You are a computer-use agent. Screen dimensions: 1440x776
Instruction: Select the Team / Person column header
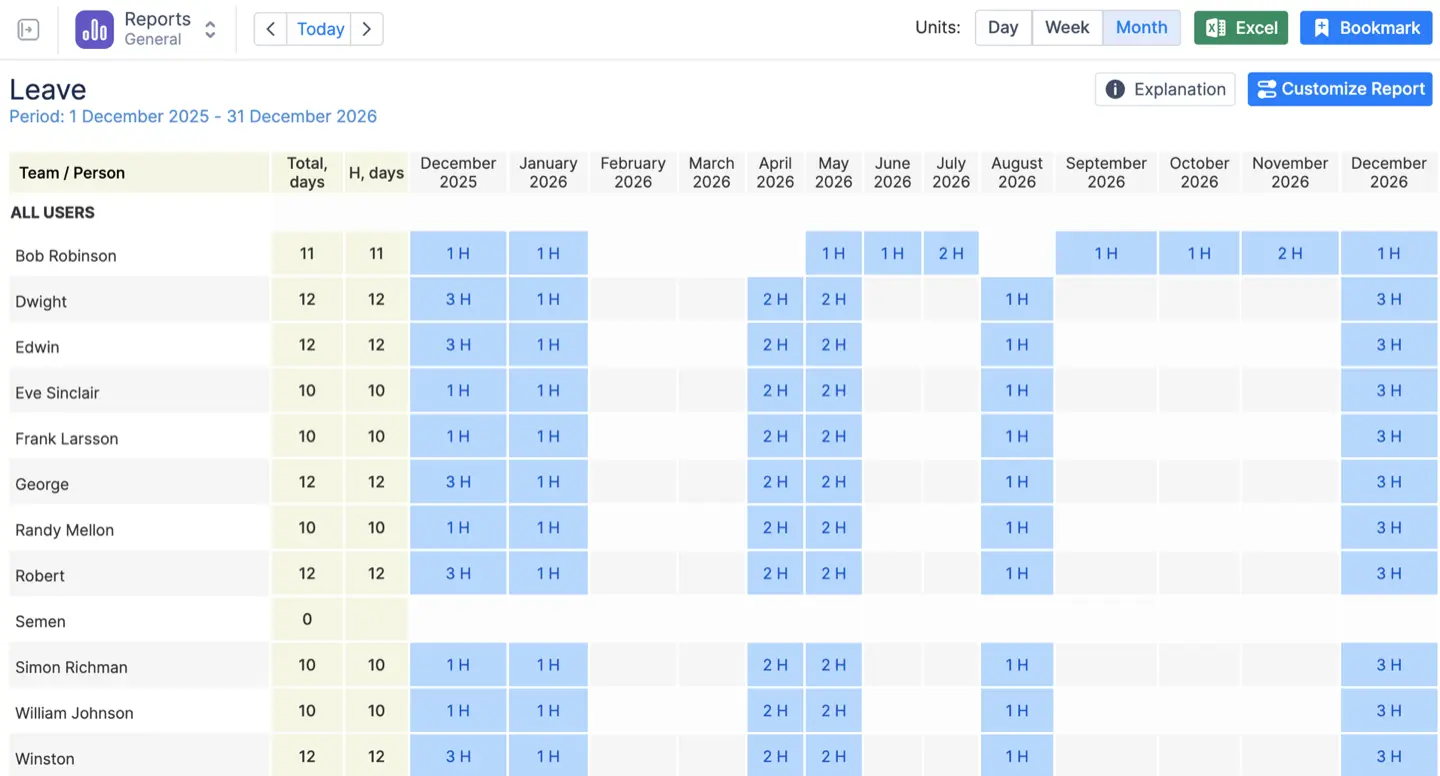pos(139,172)
